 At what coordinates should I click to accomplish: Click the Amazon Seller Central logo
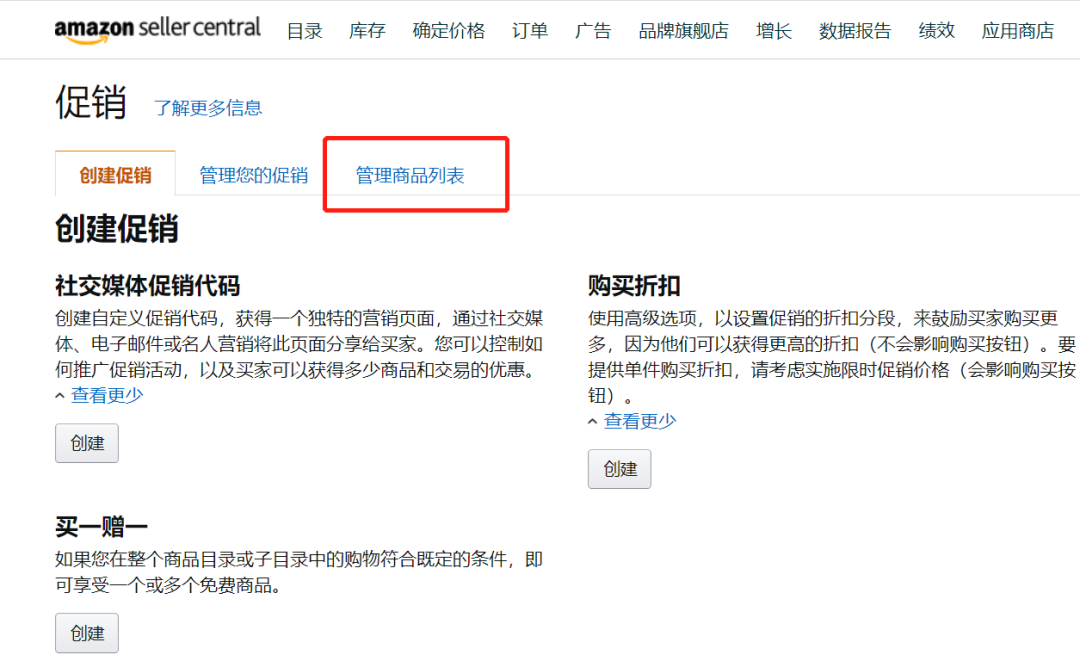[159, 29]
